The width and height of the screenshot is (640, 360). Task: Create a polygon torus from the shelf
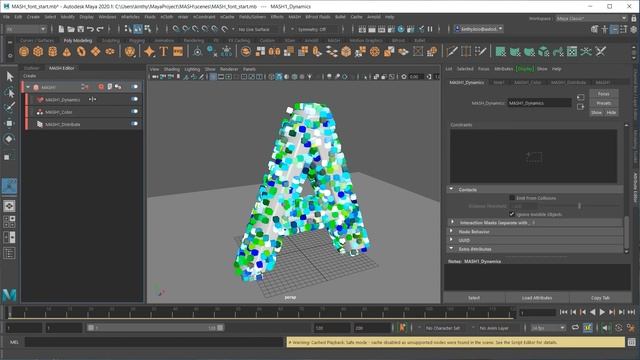pyautogui.click(x=81, y=51)
